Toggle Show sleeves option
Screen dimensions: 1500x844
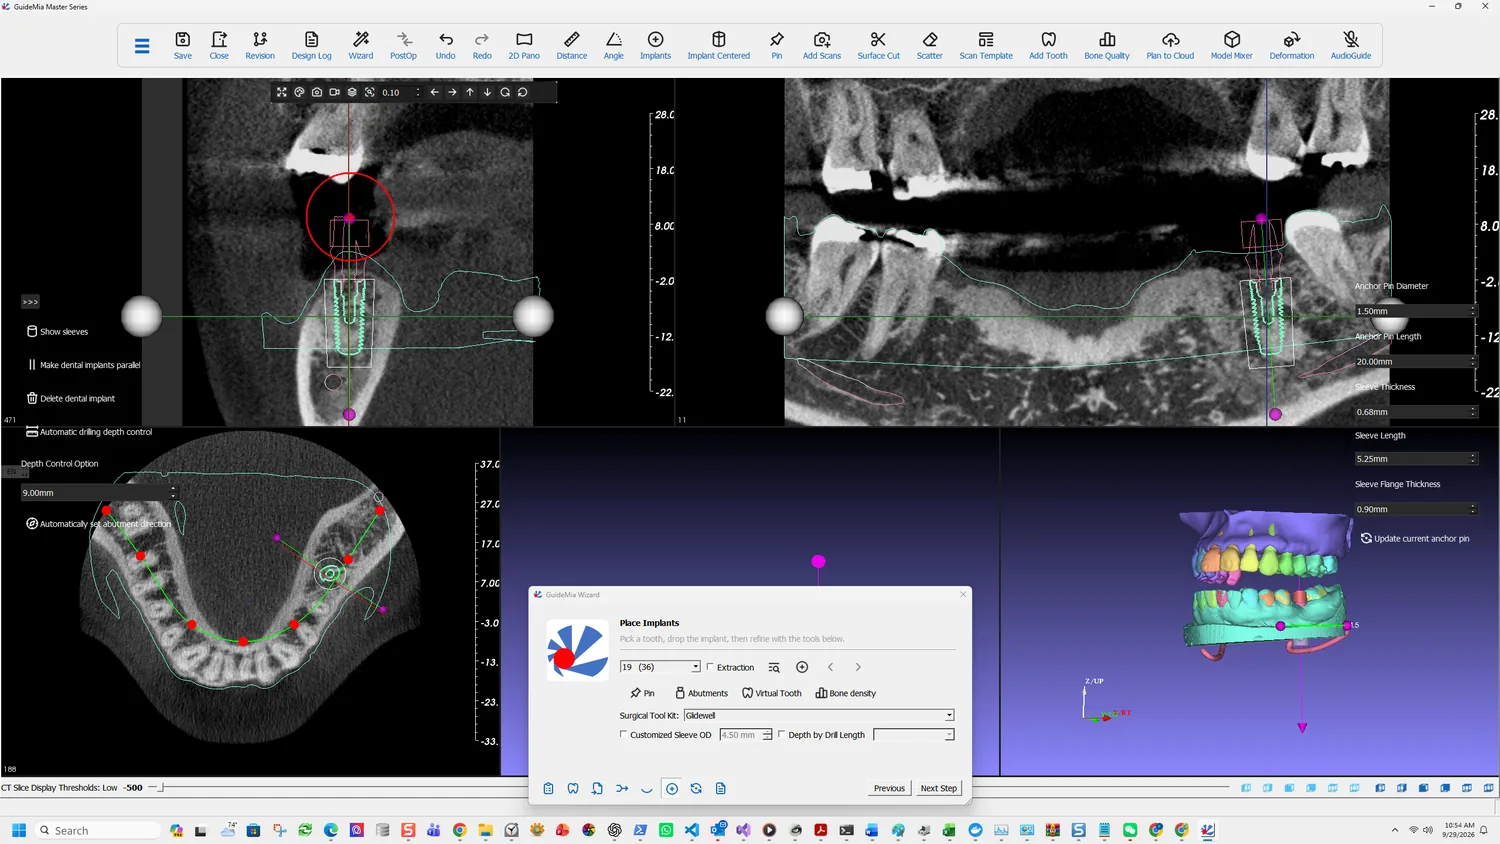pos(57,331)
